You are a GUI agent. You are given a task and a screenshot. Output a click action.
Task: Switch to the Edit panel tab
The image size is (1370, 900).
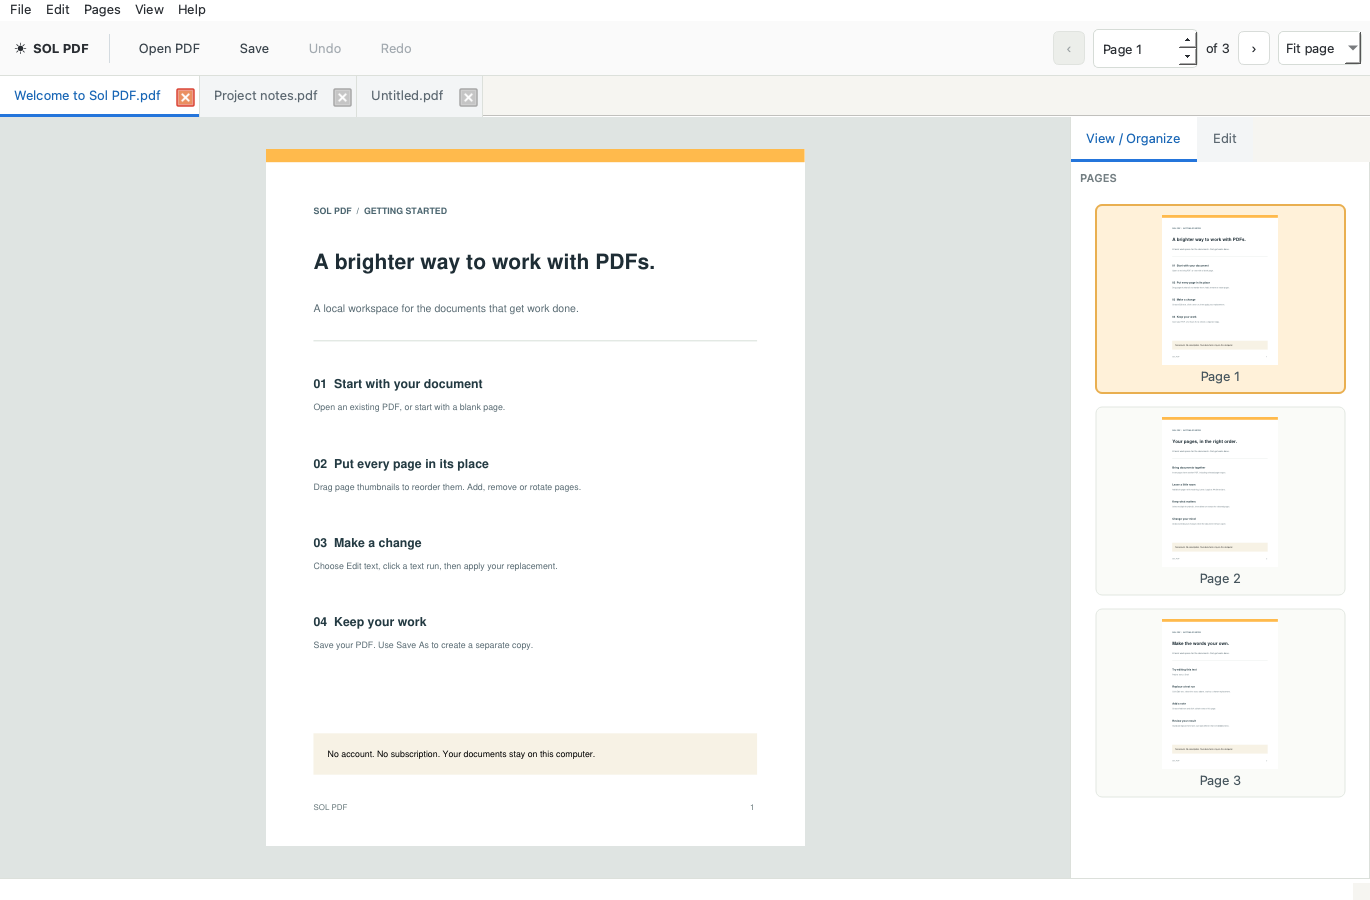1225,139
